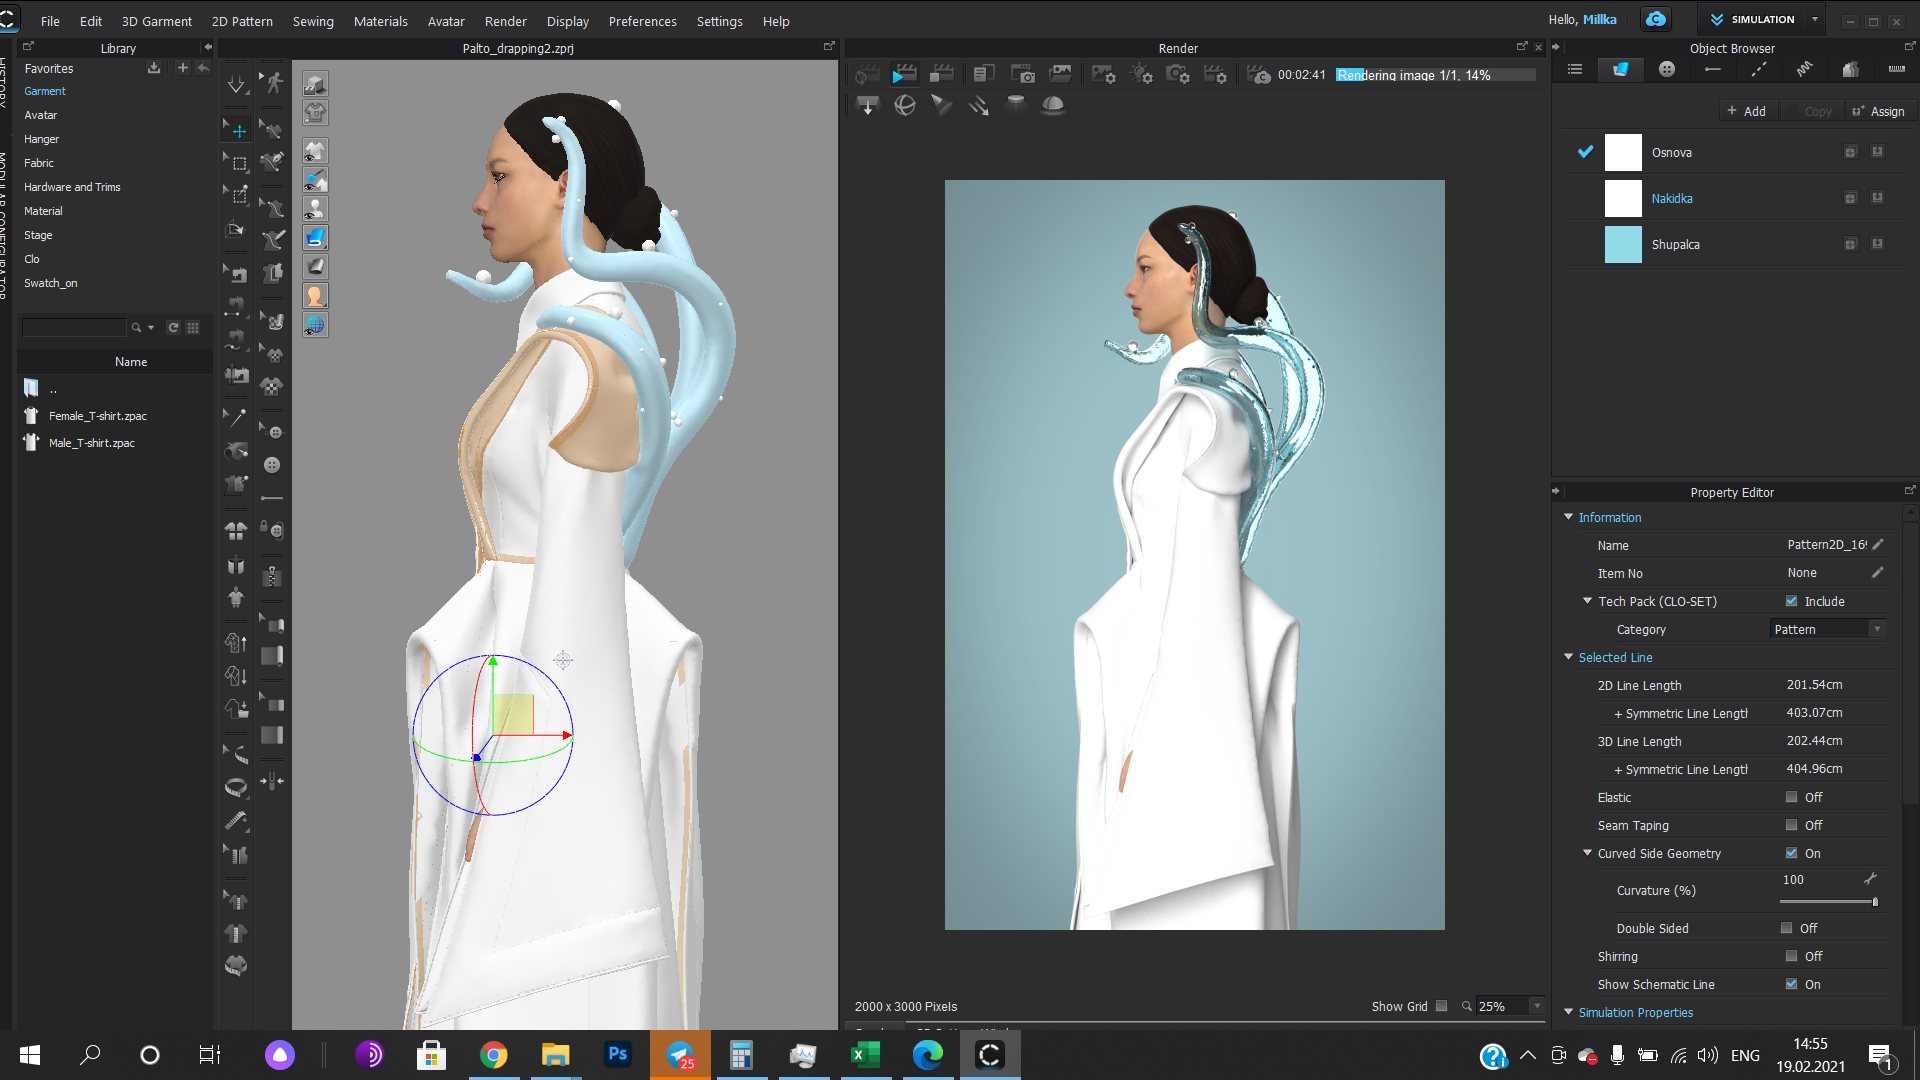Toggle Elastic property off for selected line

coord(1791,796)
